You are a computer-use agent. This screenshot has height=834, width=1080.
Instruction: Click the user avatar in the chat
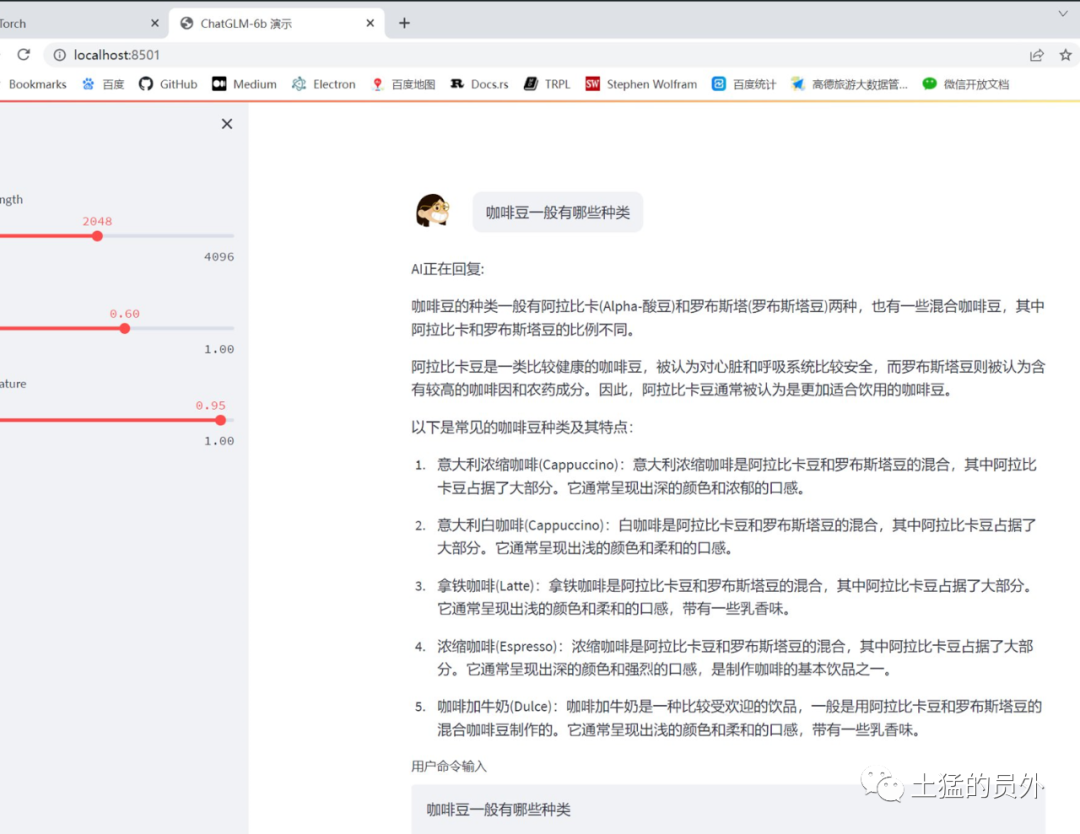(433, 211)
